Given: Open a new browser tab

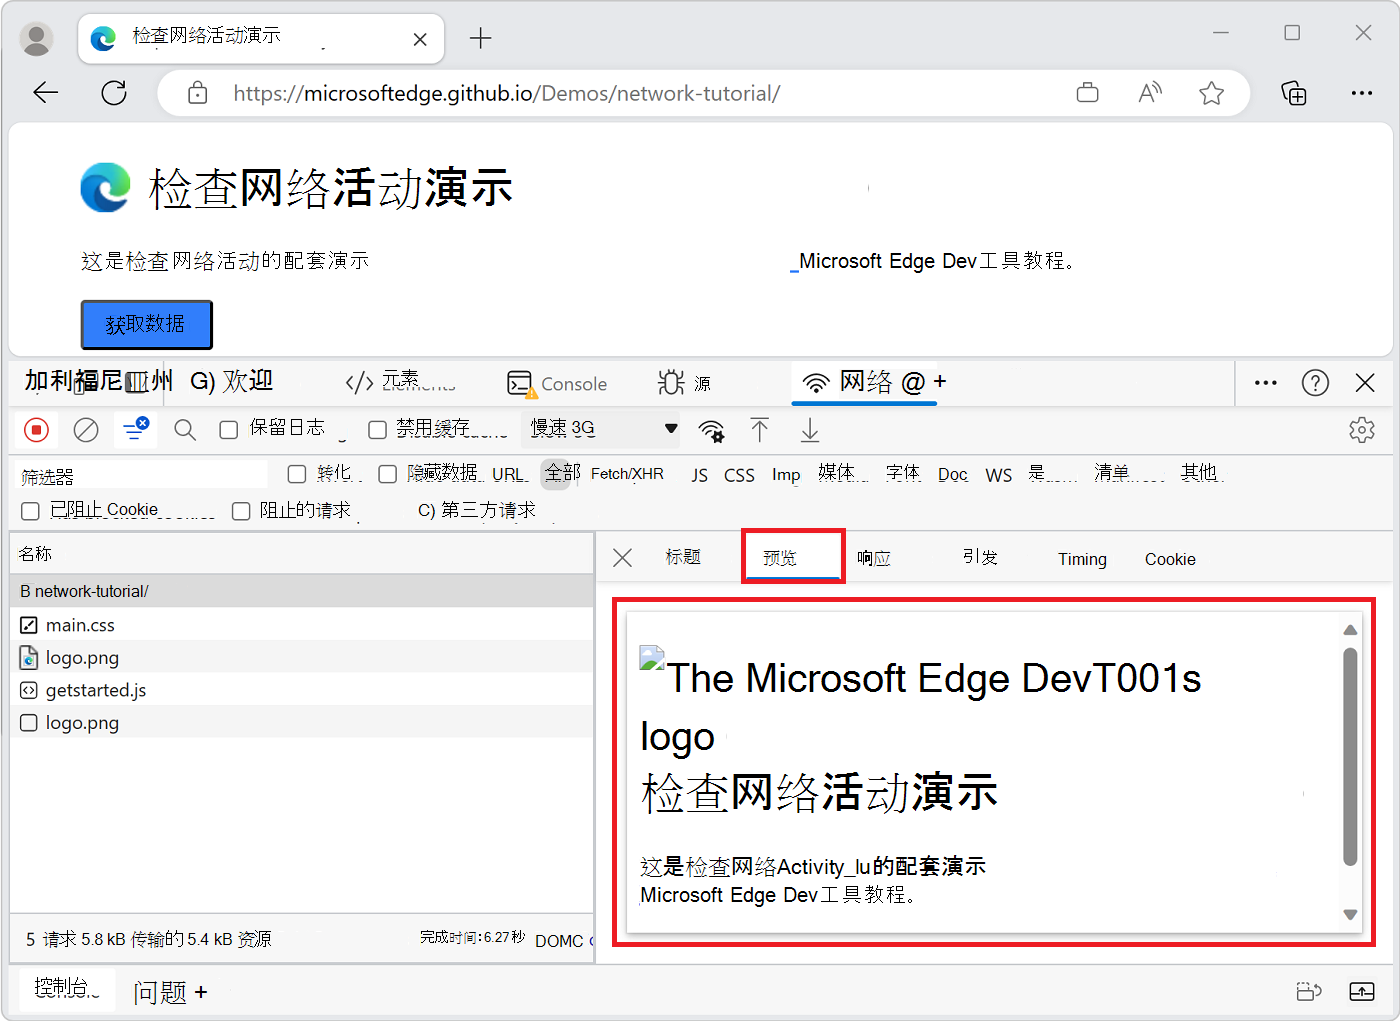Looking at the screenshot, I should coord(481,38).
